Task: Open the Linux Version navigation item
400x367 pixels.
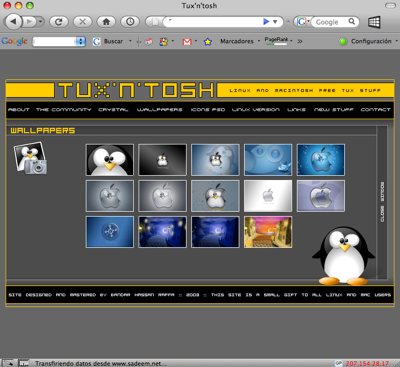Action: [x=256, y=109]
